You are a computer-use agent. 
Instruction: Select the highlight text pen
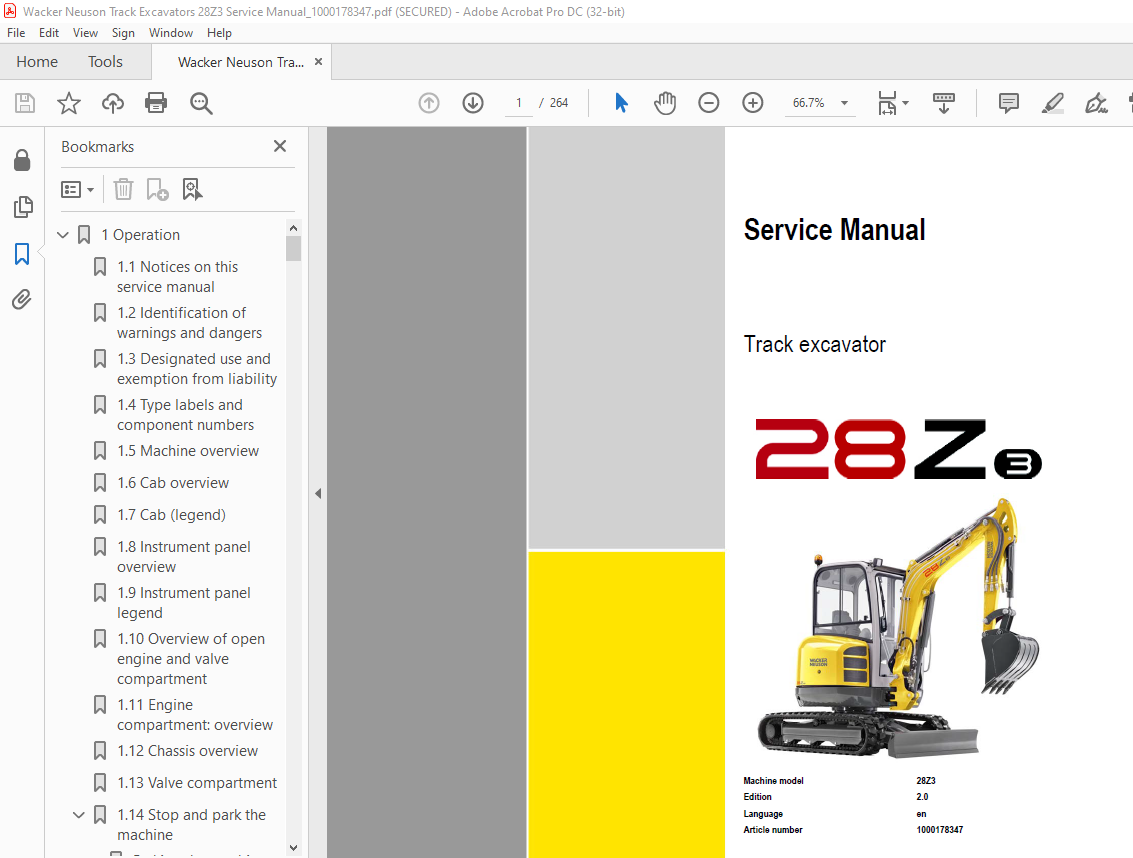(1053, 103)
